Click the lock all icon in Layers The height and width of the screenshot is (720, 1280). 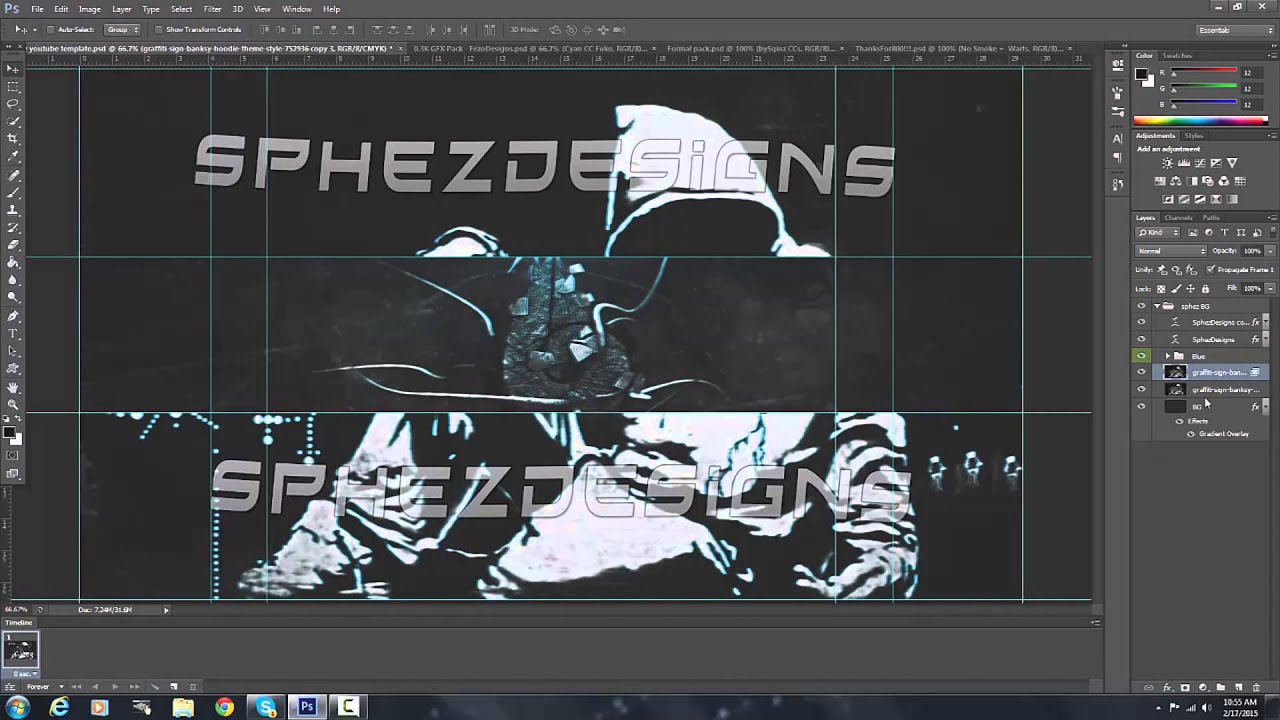click(x=1205, y=289)
